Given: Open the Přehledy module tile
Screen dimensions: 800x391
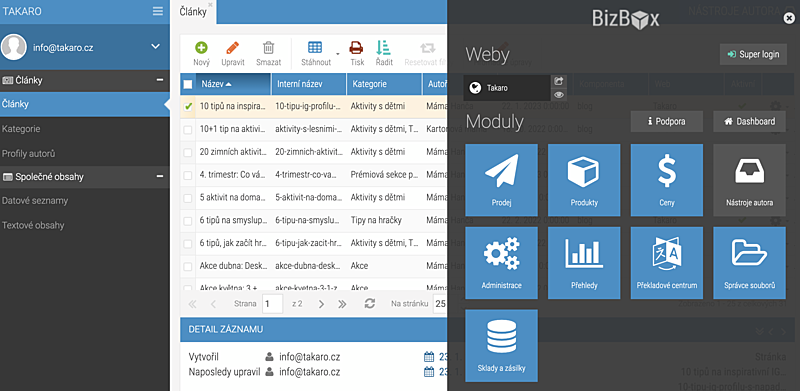Looking at the screenshot, I should pyautogui.click(x=584, y=263).
